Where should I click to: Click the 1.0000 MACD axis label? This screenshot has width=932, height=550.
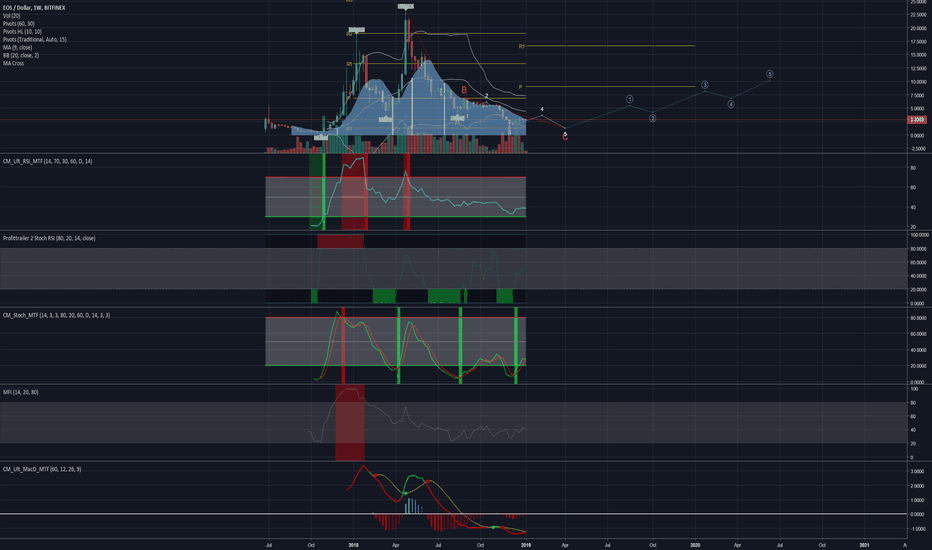click(x=917, y=500)
